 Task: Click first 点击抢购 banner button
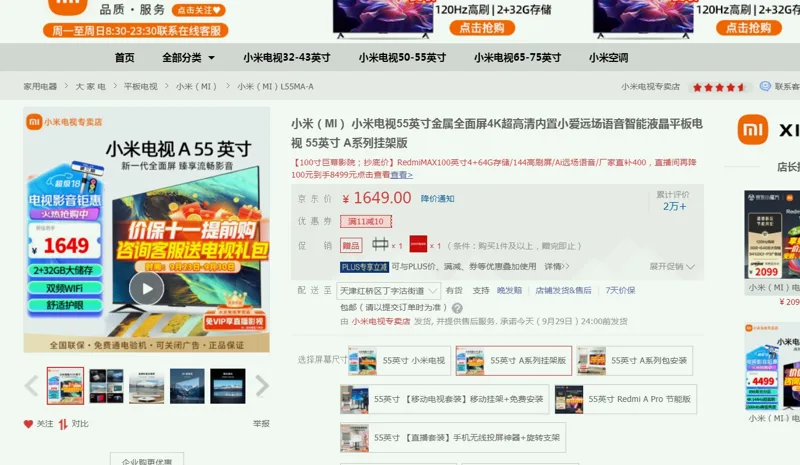(482, 28)
